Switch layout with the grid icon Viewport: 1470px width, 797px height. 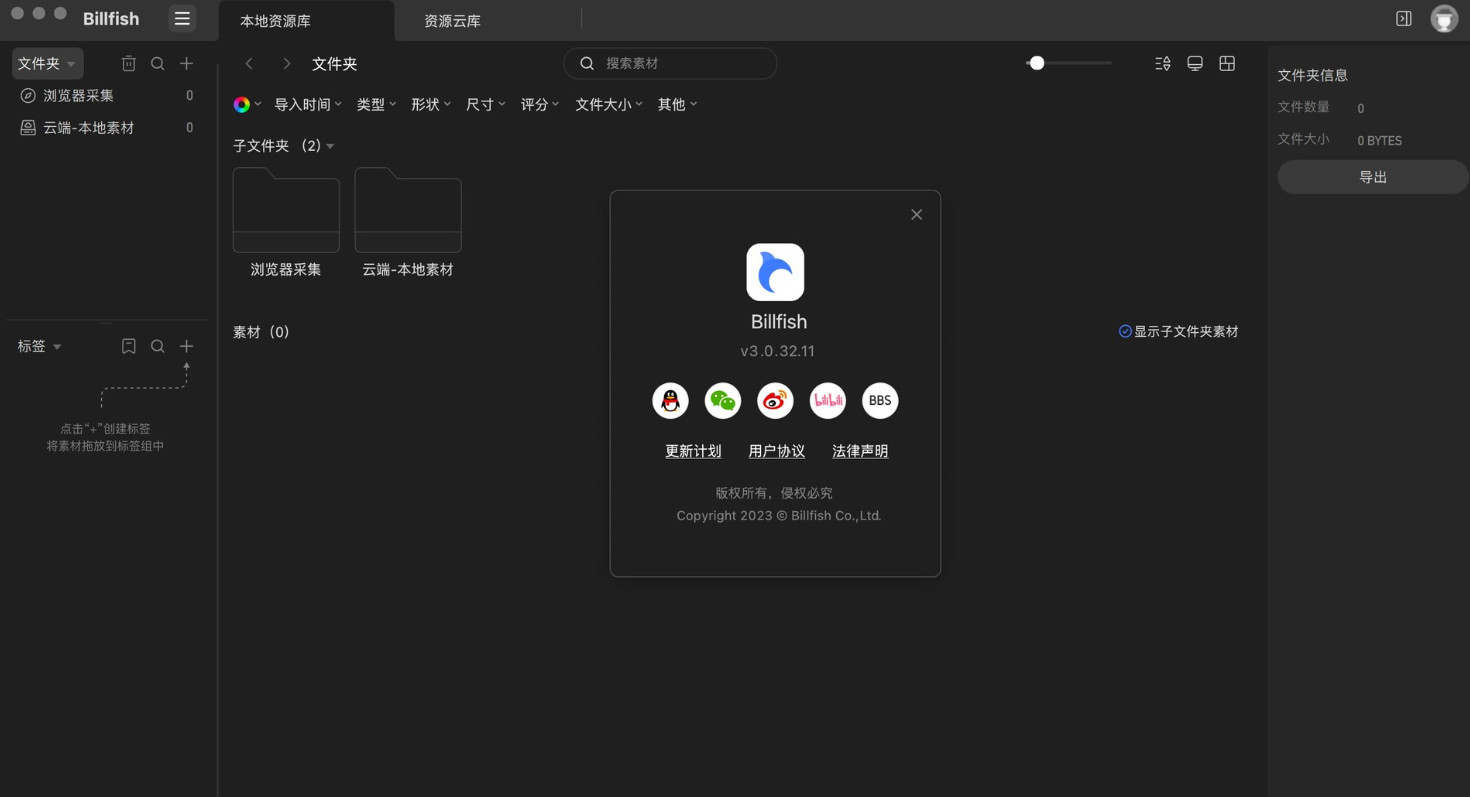(x=1227, y=63)
